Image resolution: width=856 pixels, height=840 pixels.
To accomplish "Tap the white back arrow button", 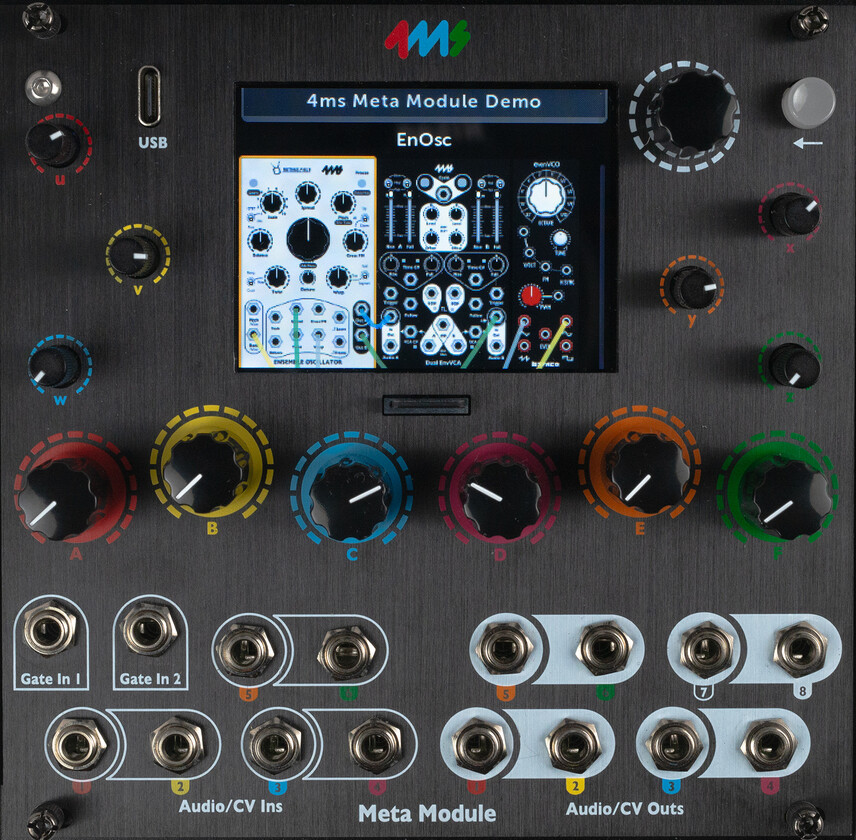I will pos(808,103).
